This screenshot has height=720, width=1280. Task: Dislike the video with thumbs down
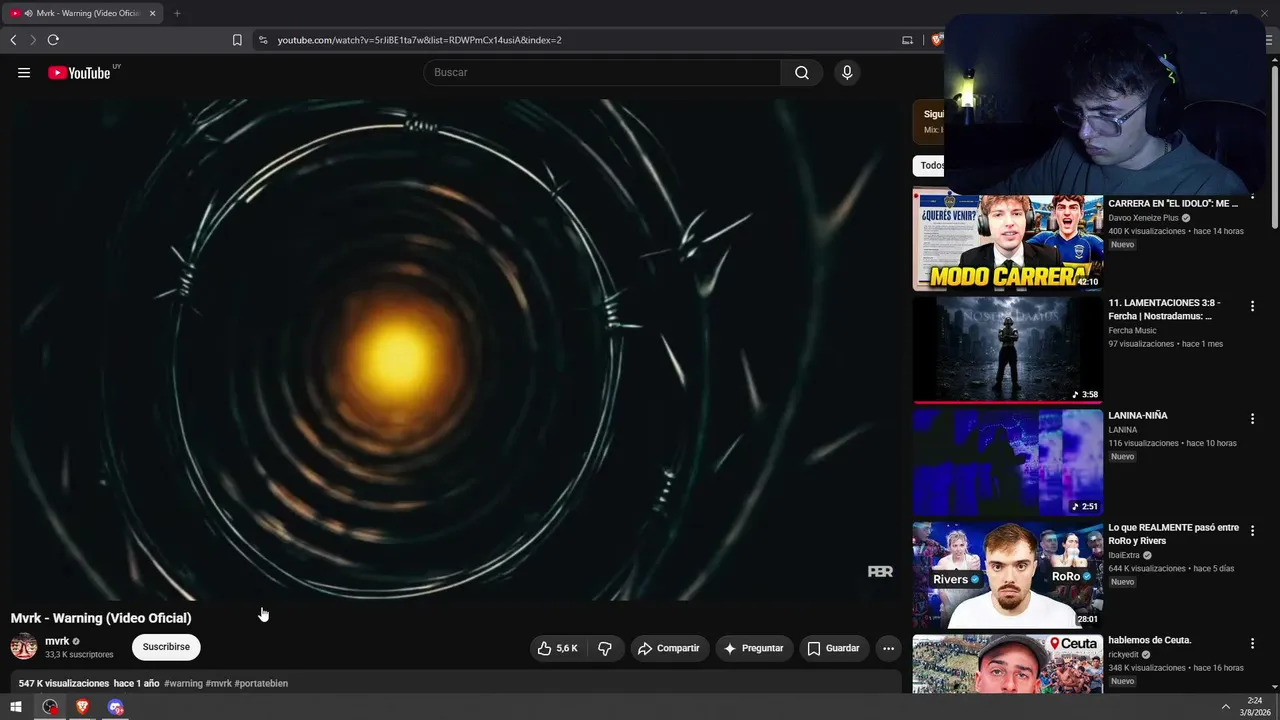(605, 648)
